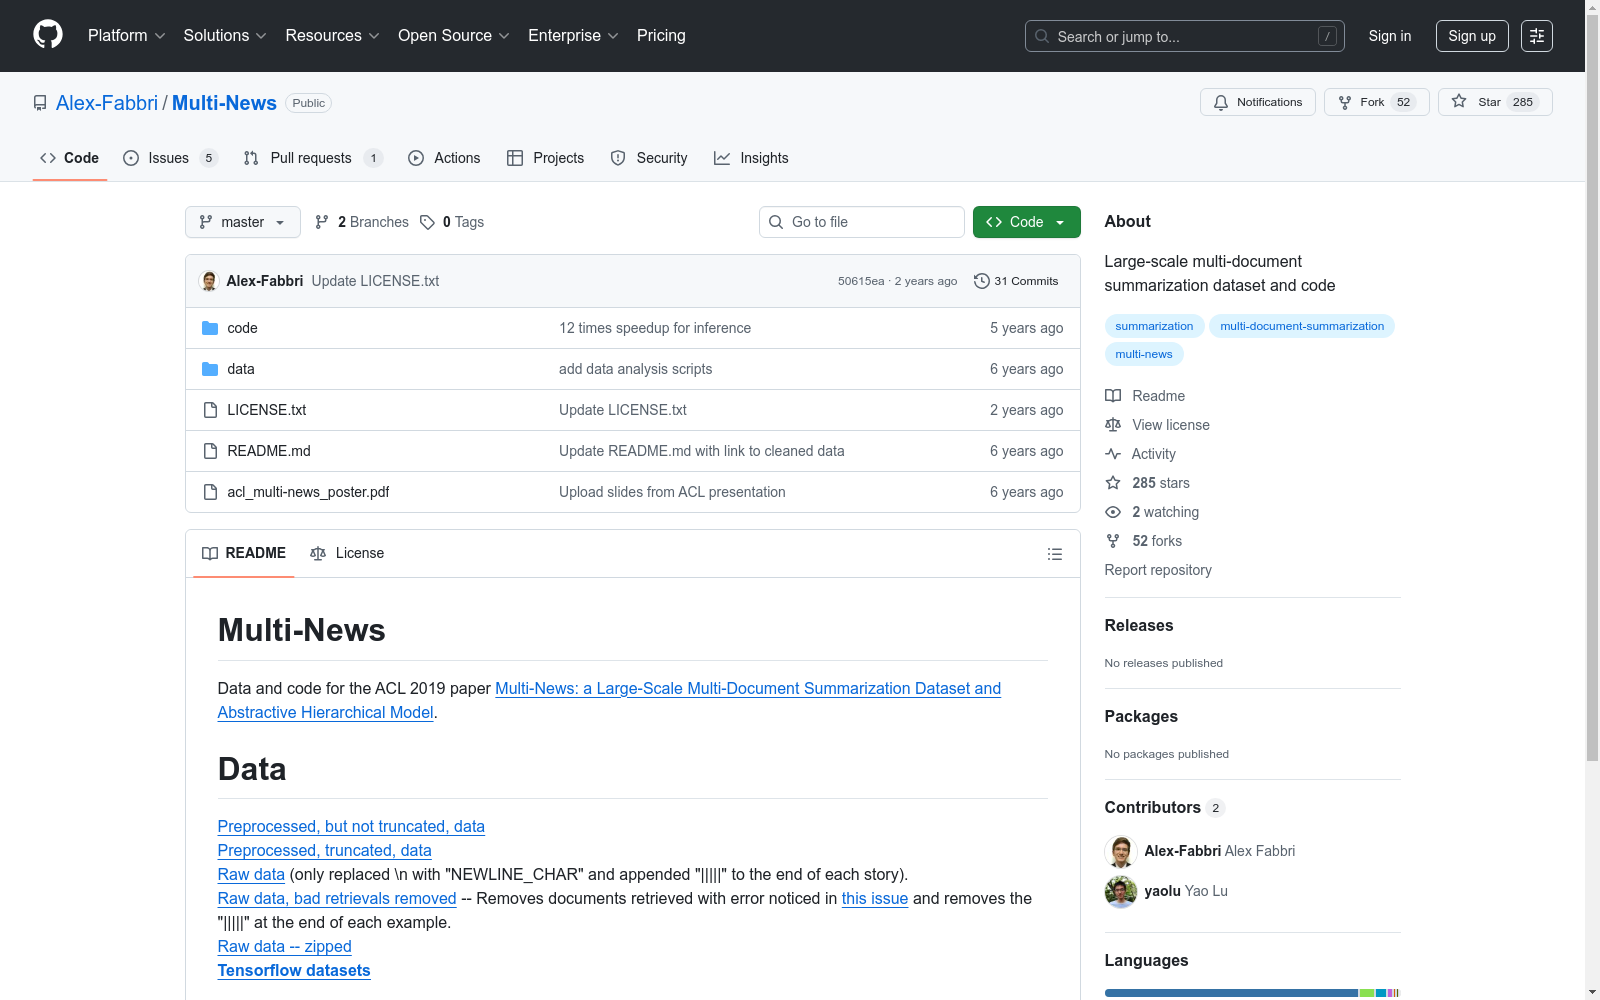This screenshot has height=1000, width=1600.
Task: Open the README outline list icon
Action: click(x=1055, y=554)
